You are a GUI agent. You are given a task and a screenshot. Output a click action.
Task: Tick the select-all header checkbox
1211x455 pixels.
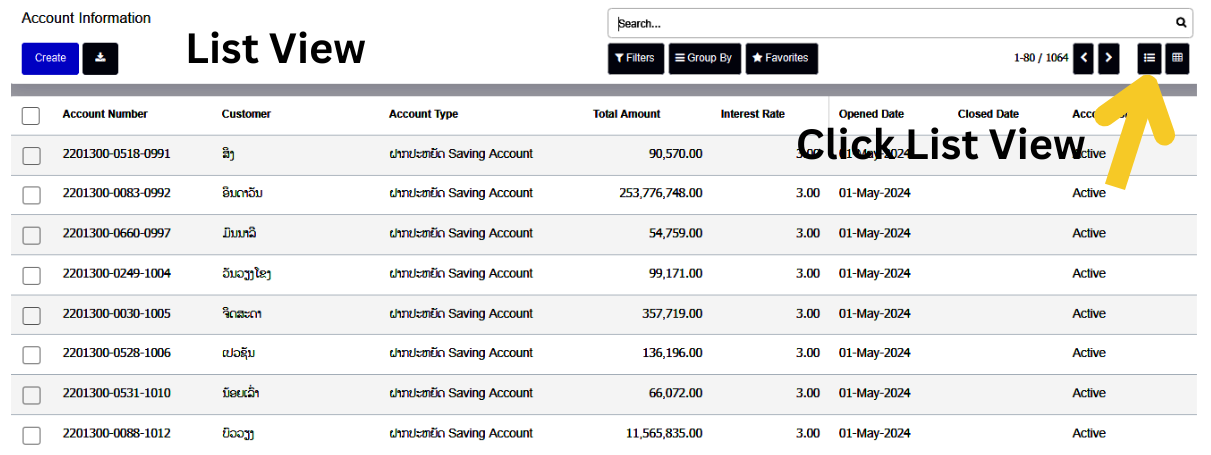tap(31, 116)
